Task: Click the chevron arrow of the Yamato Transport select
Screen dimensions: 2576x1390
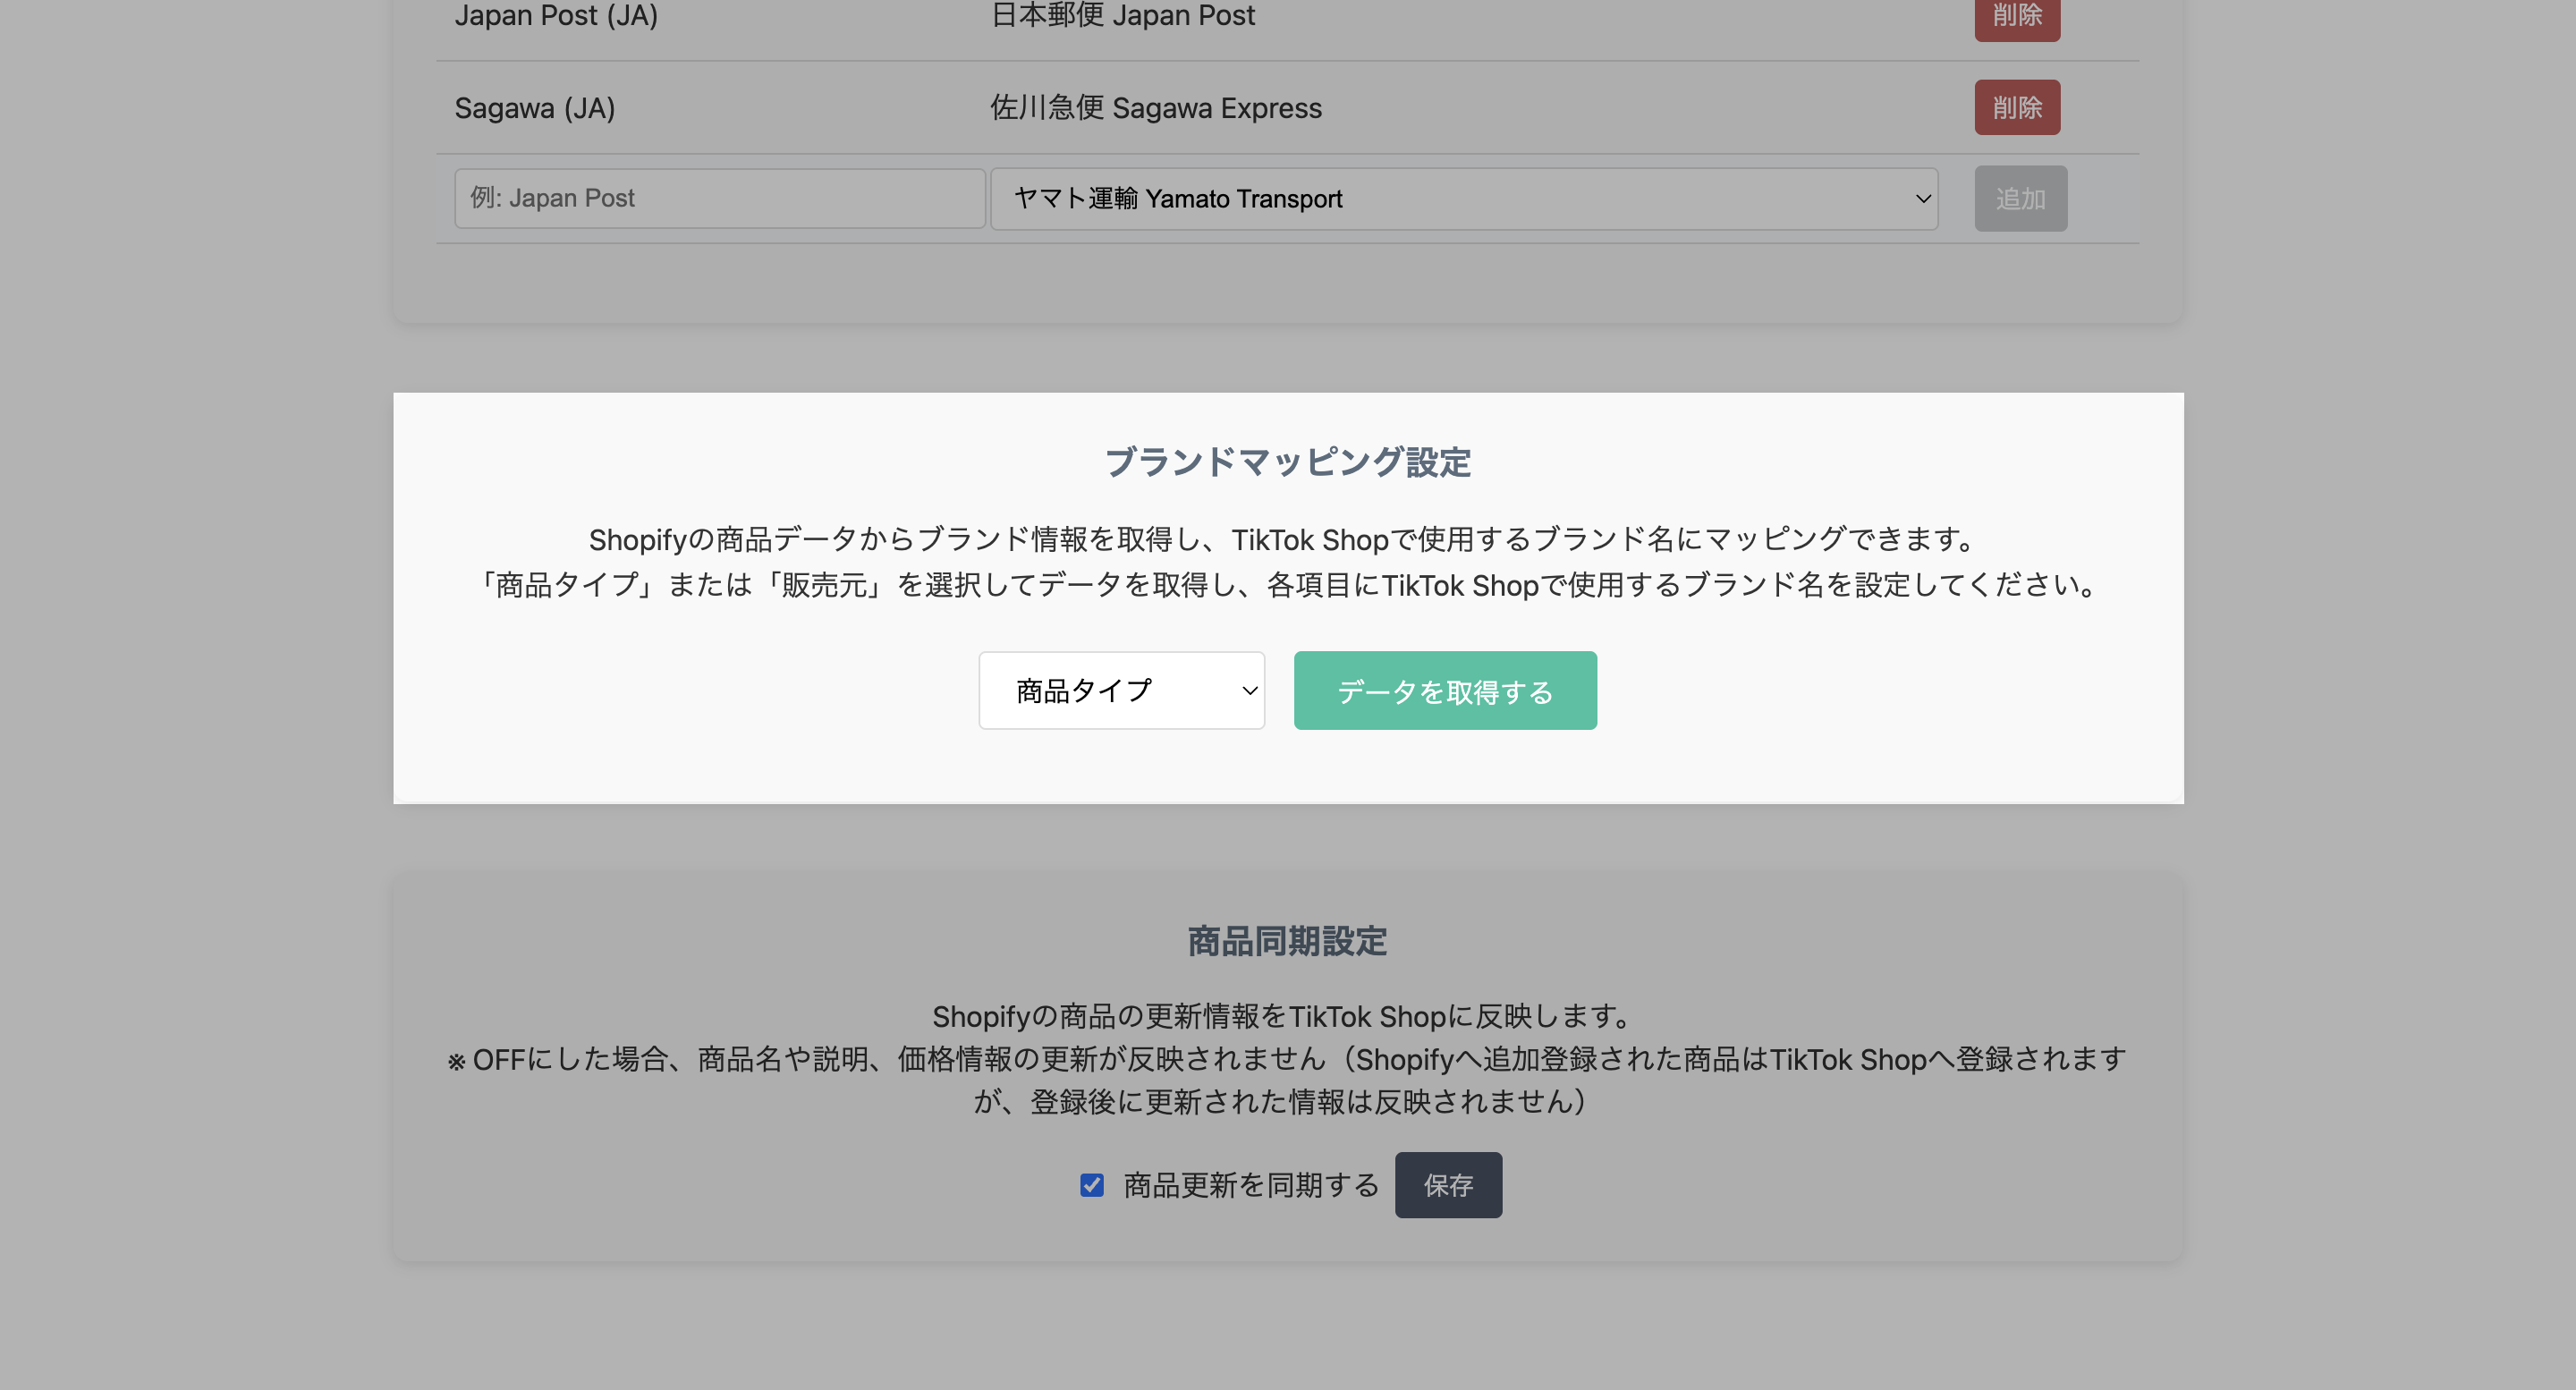Action: pos(1921,199)
